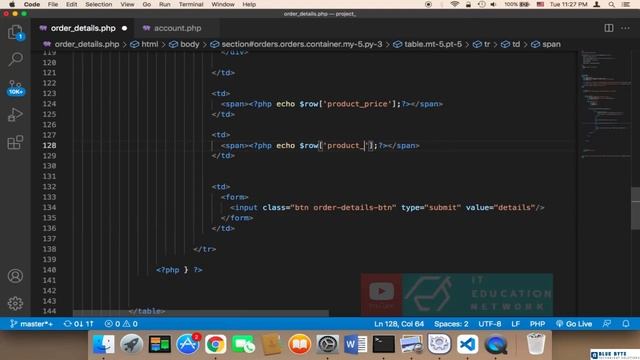This screenshot has height=360, width=640.
Task: Open Trash from the Dock
Action: click(536, 344)
